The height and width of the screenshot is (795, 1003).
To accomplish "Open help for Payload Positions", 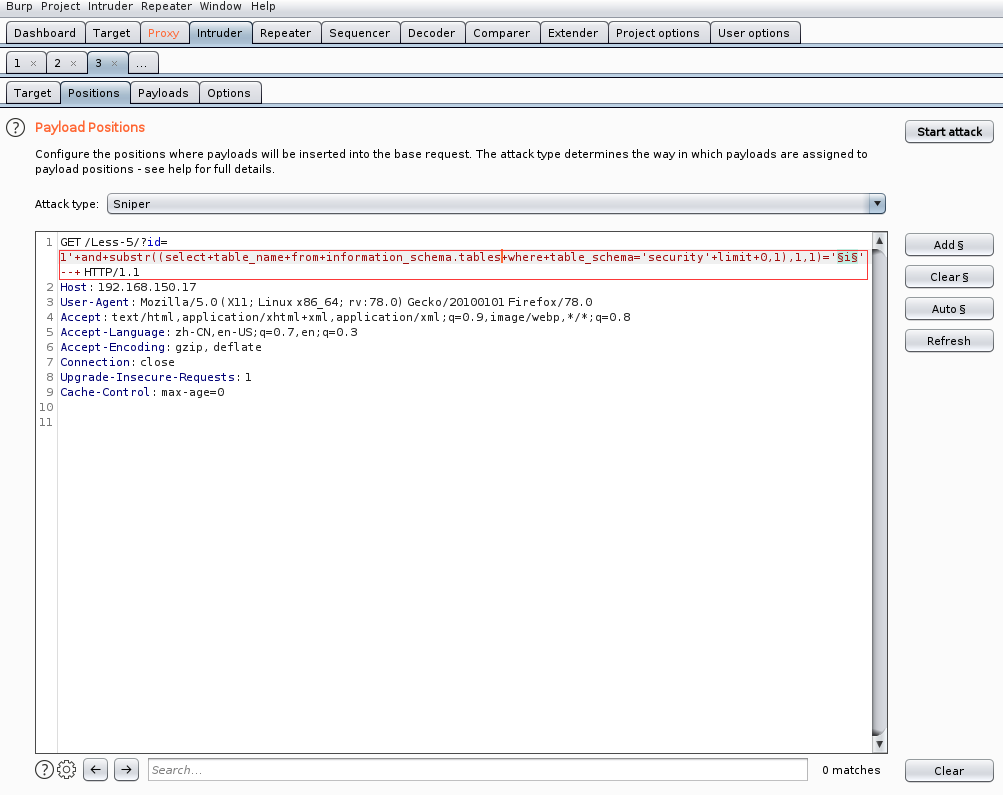I will pos(15,128).
